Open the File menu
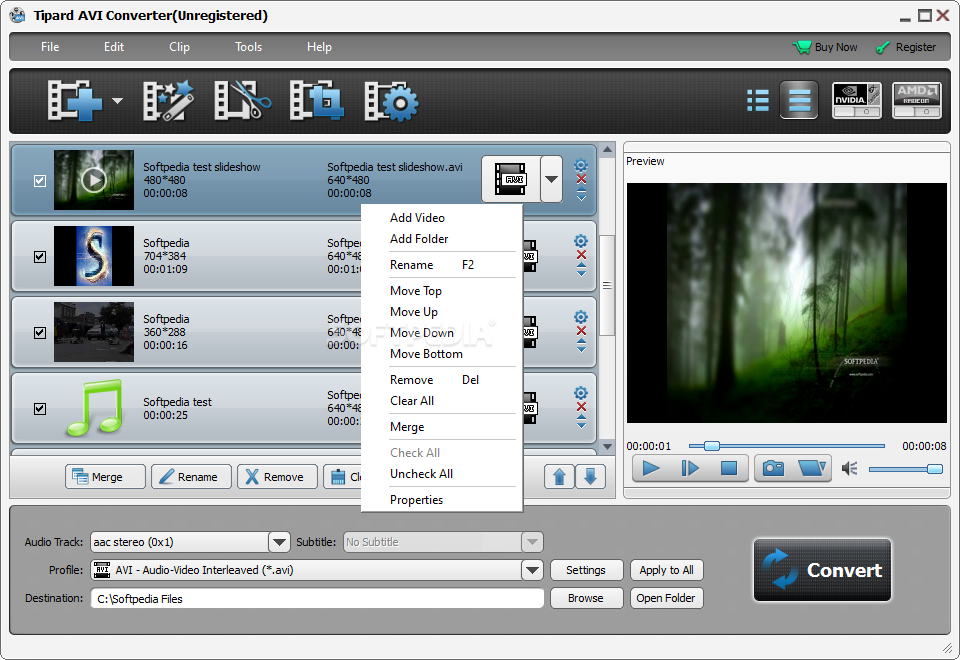 pos(50,47)
